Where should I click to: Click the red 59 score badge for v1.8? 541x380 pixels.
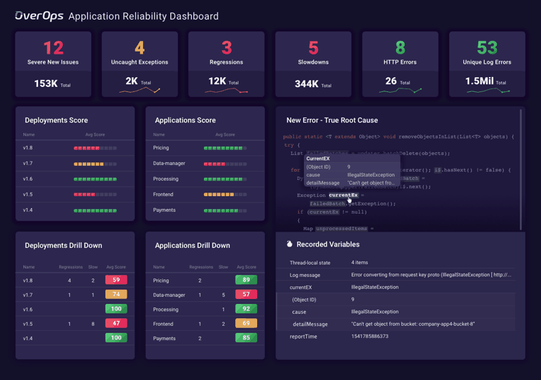click(x=116, y=280)
